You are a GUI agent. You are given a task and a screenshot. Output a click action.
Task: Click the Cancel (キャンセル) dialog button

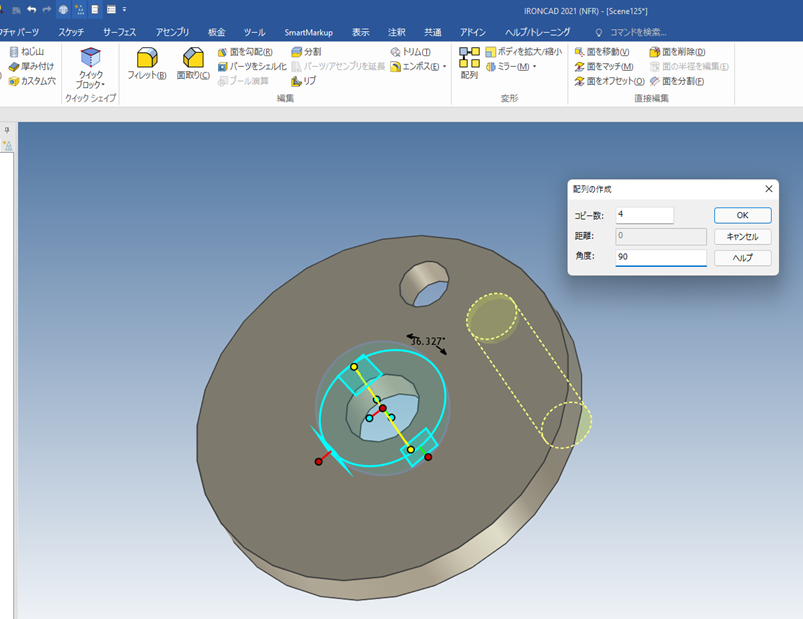pyautogui.click(x=742, y=237)
